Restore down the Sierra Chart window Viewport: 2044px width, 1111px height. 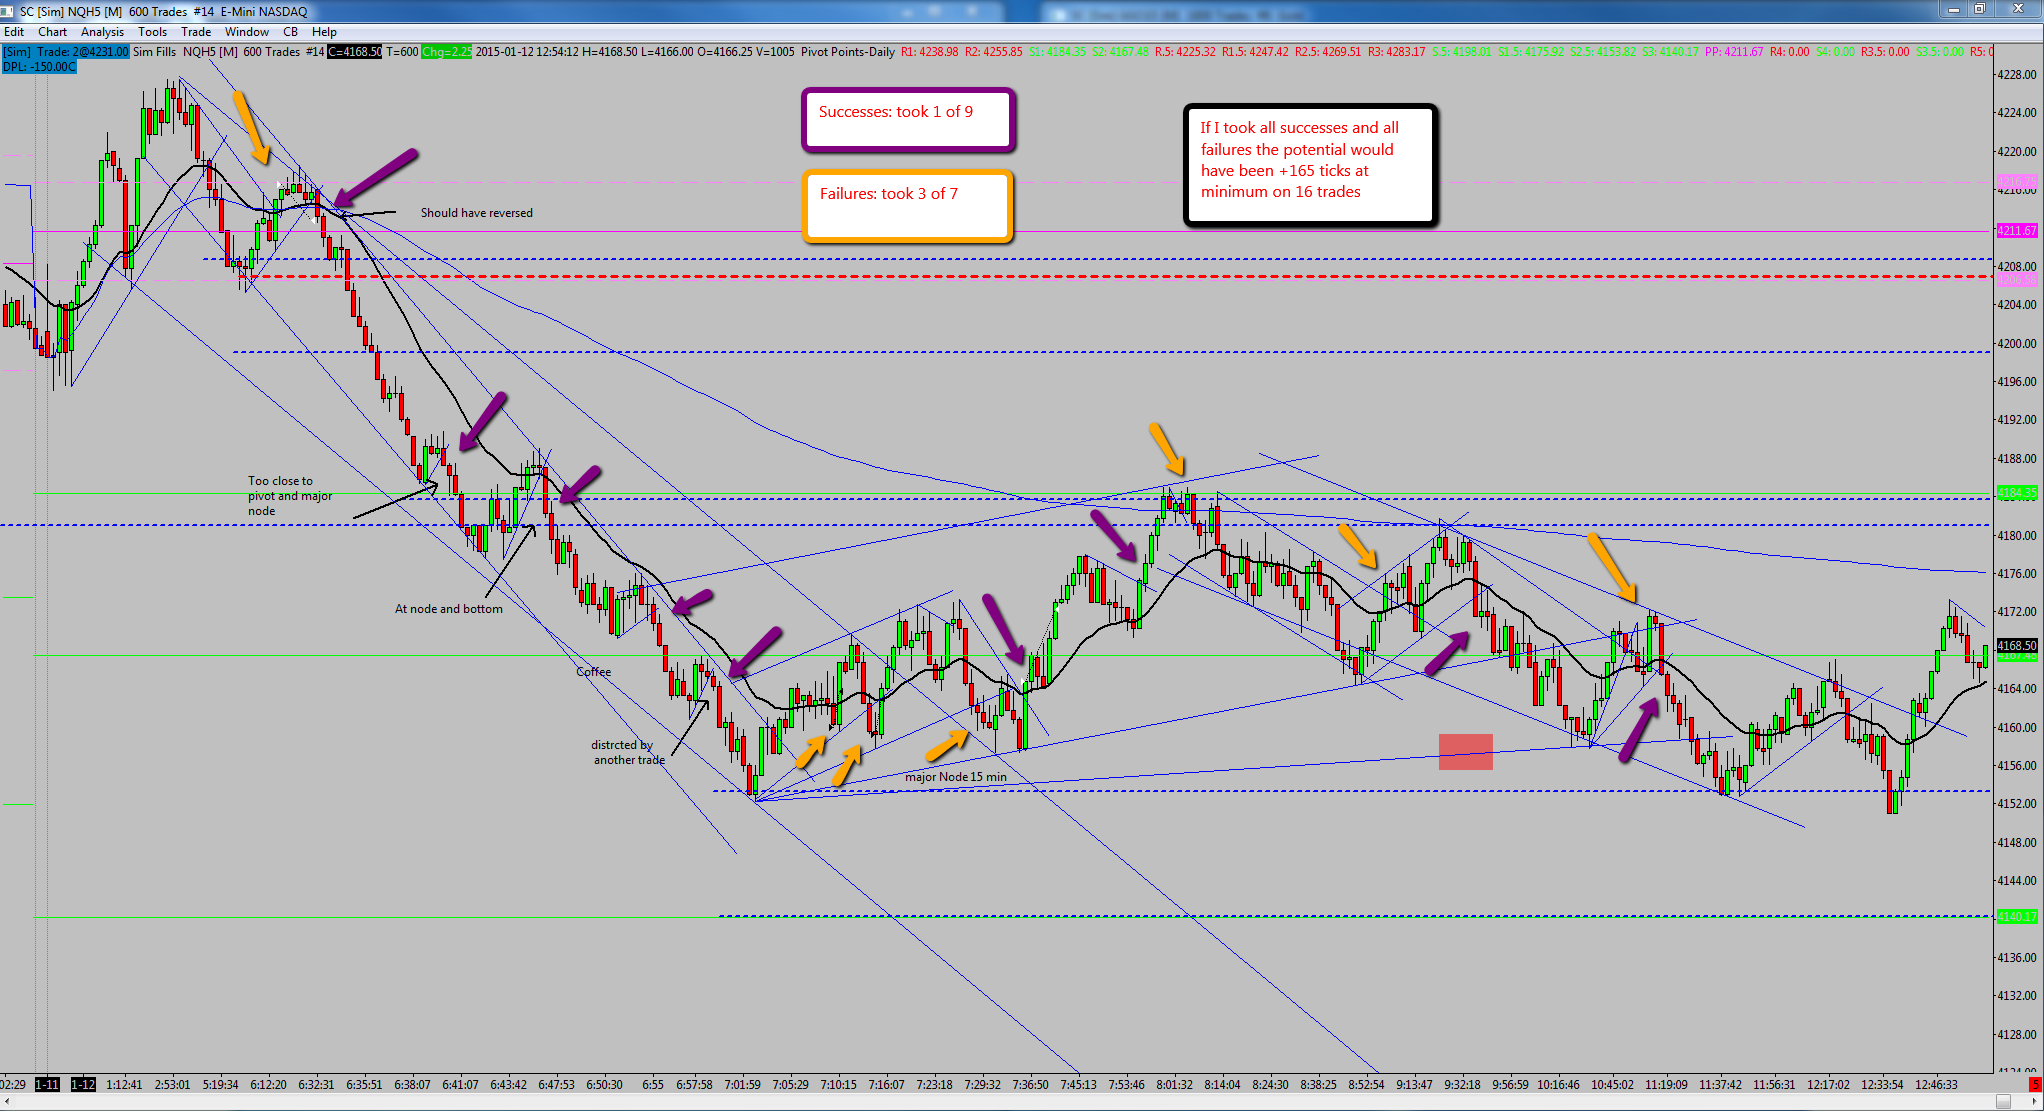(x=1979, y=10)
